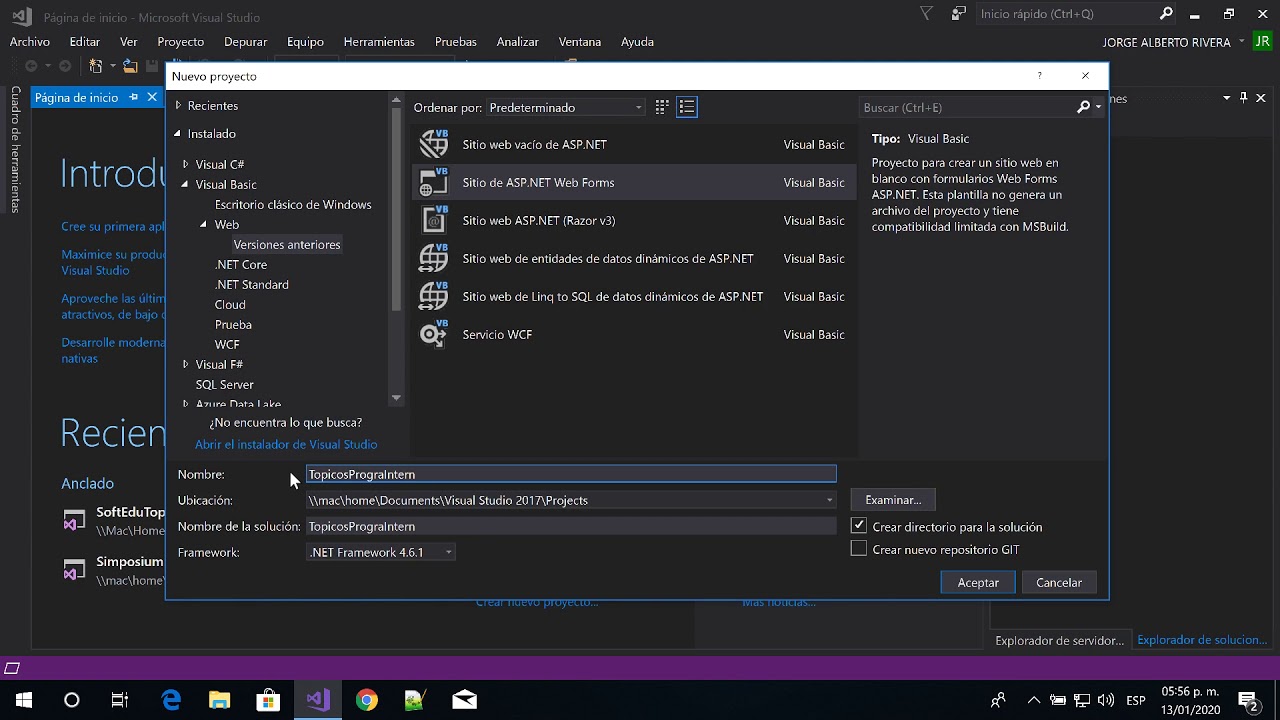Image resolution: width=1280 pixels, height=720 pixels.
Task: Collapse the Visual Basic tree node
Action: click(185, 184)
